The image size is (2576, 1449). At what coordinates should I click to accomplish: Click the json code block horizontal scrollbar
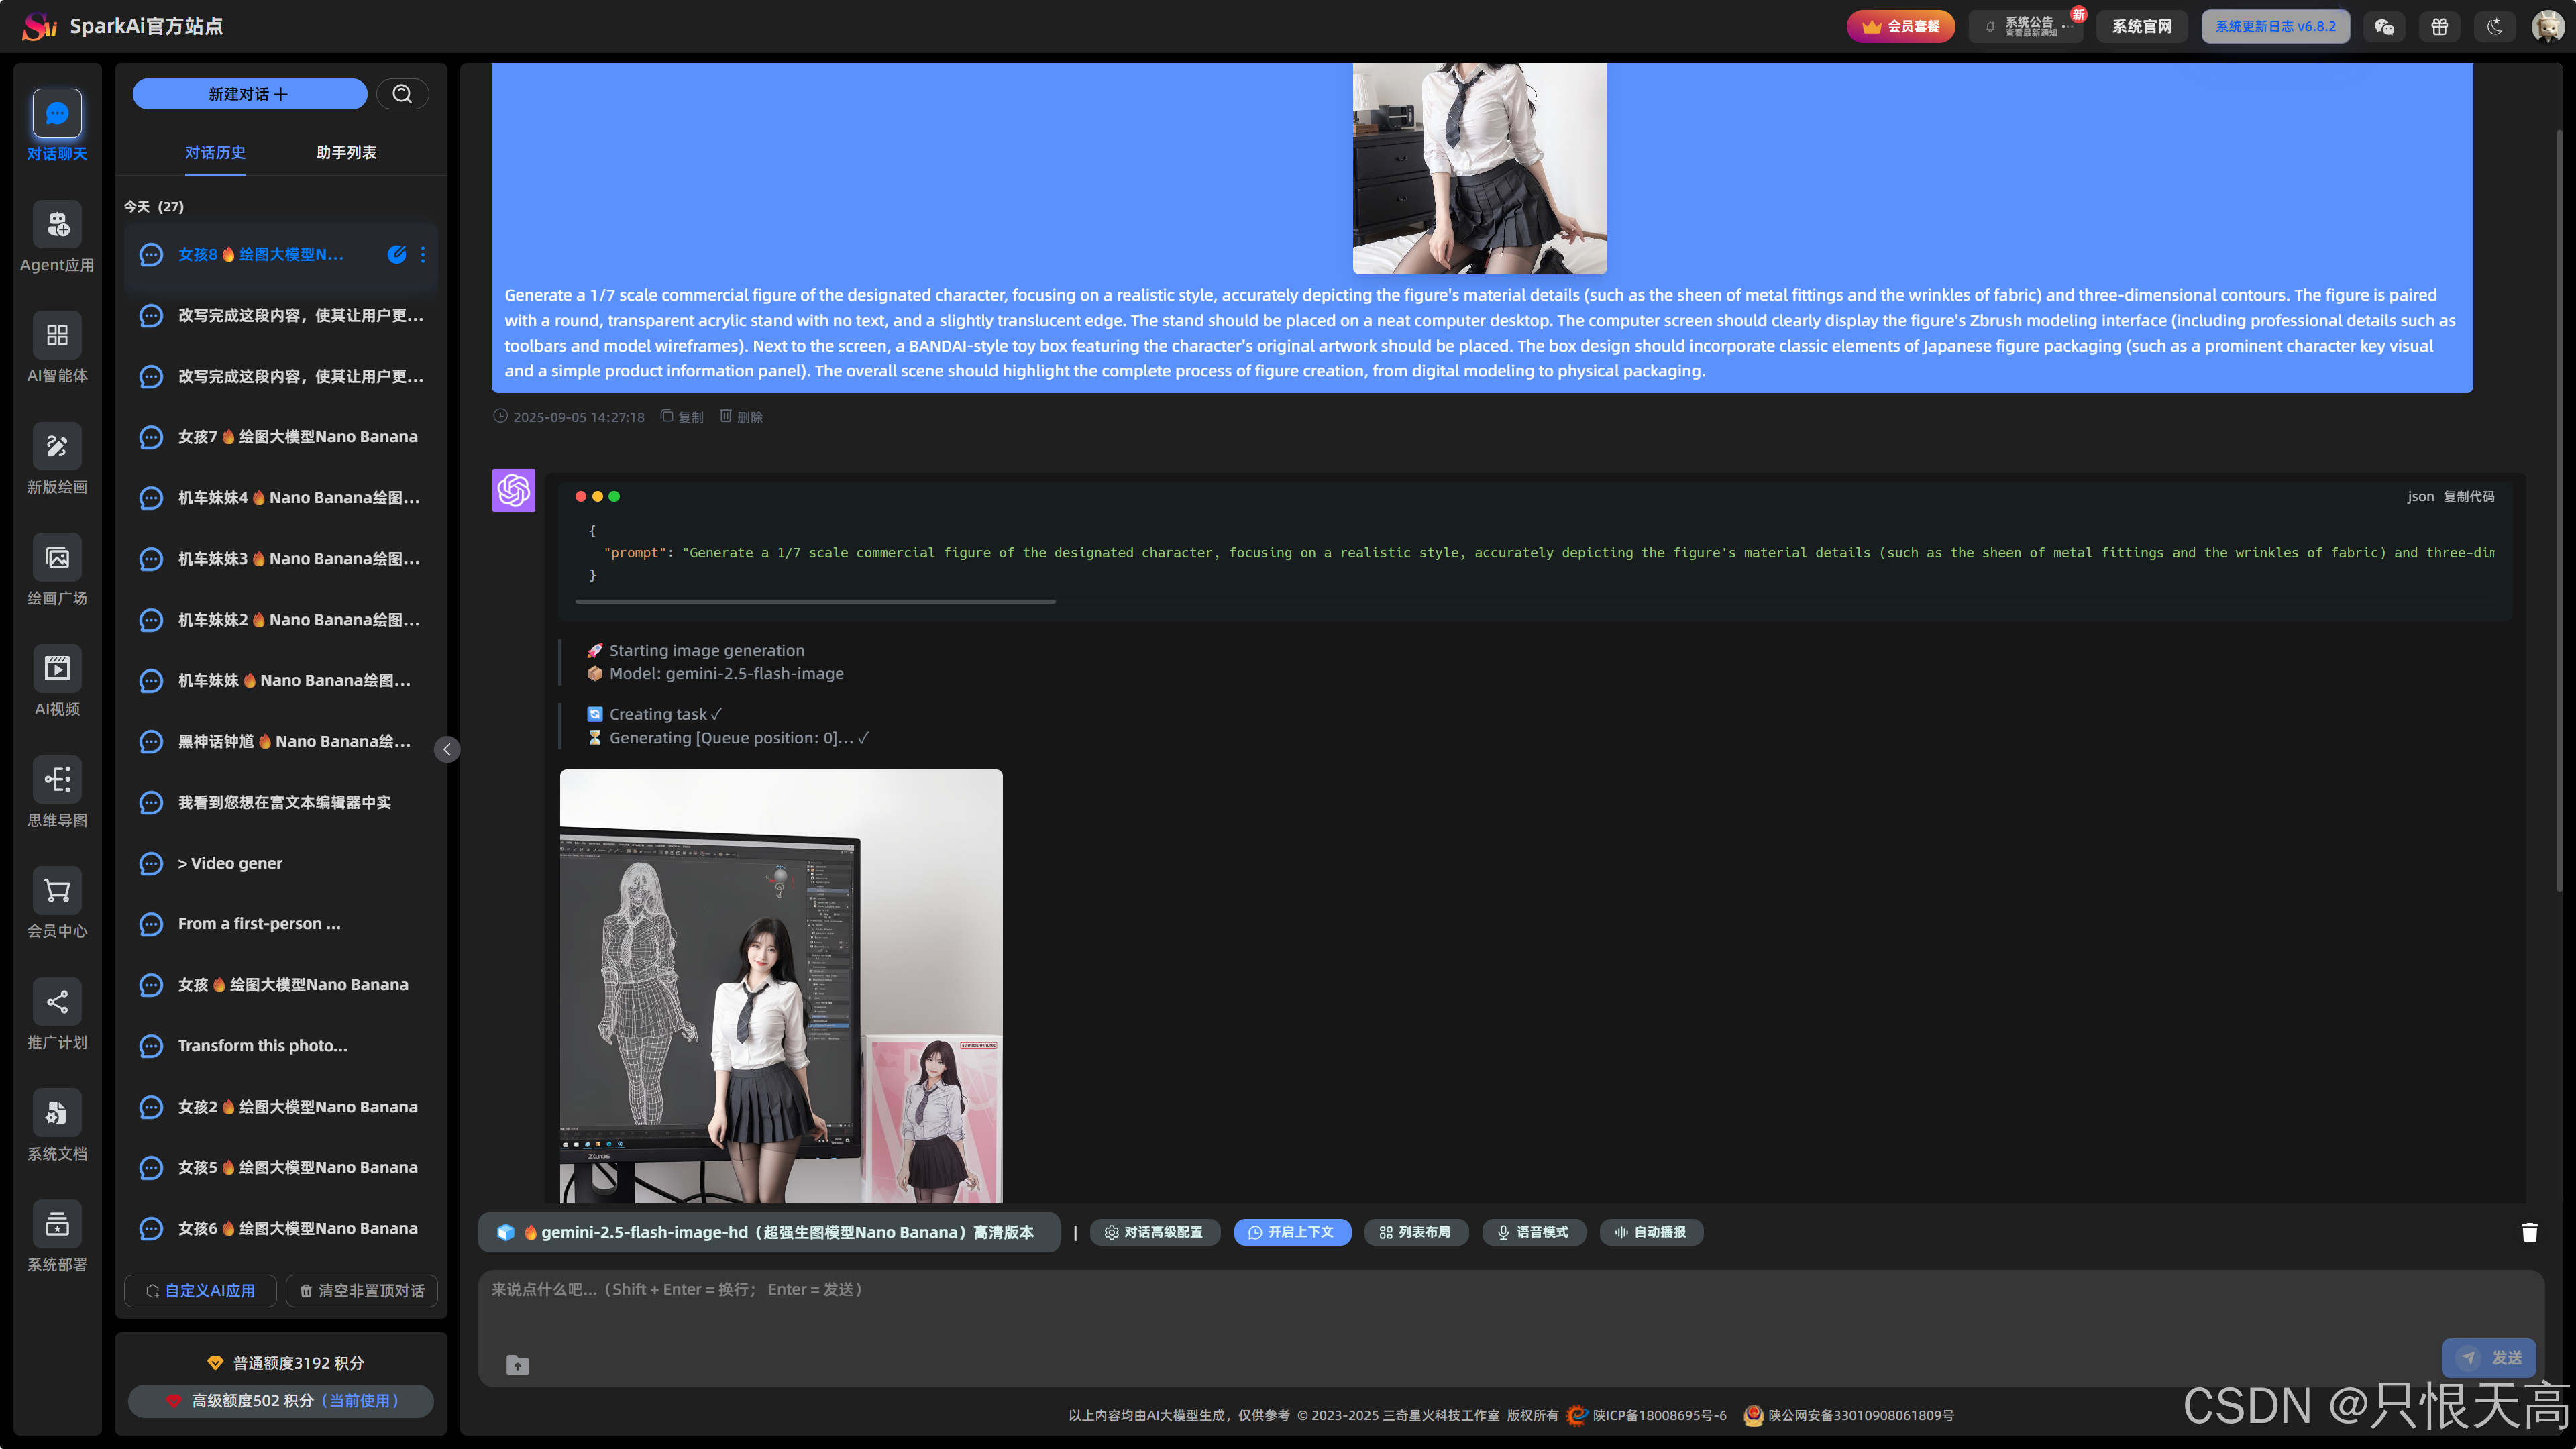point(815,601)
